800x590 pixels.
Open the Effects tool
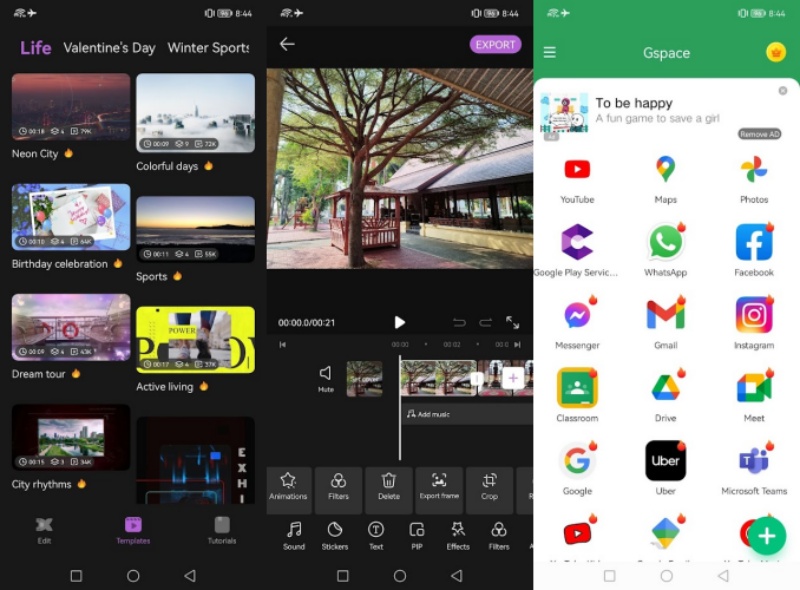458,536
